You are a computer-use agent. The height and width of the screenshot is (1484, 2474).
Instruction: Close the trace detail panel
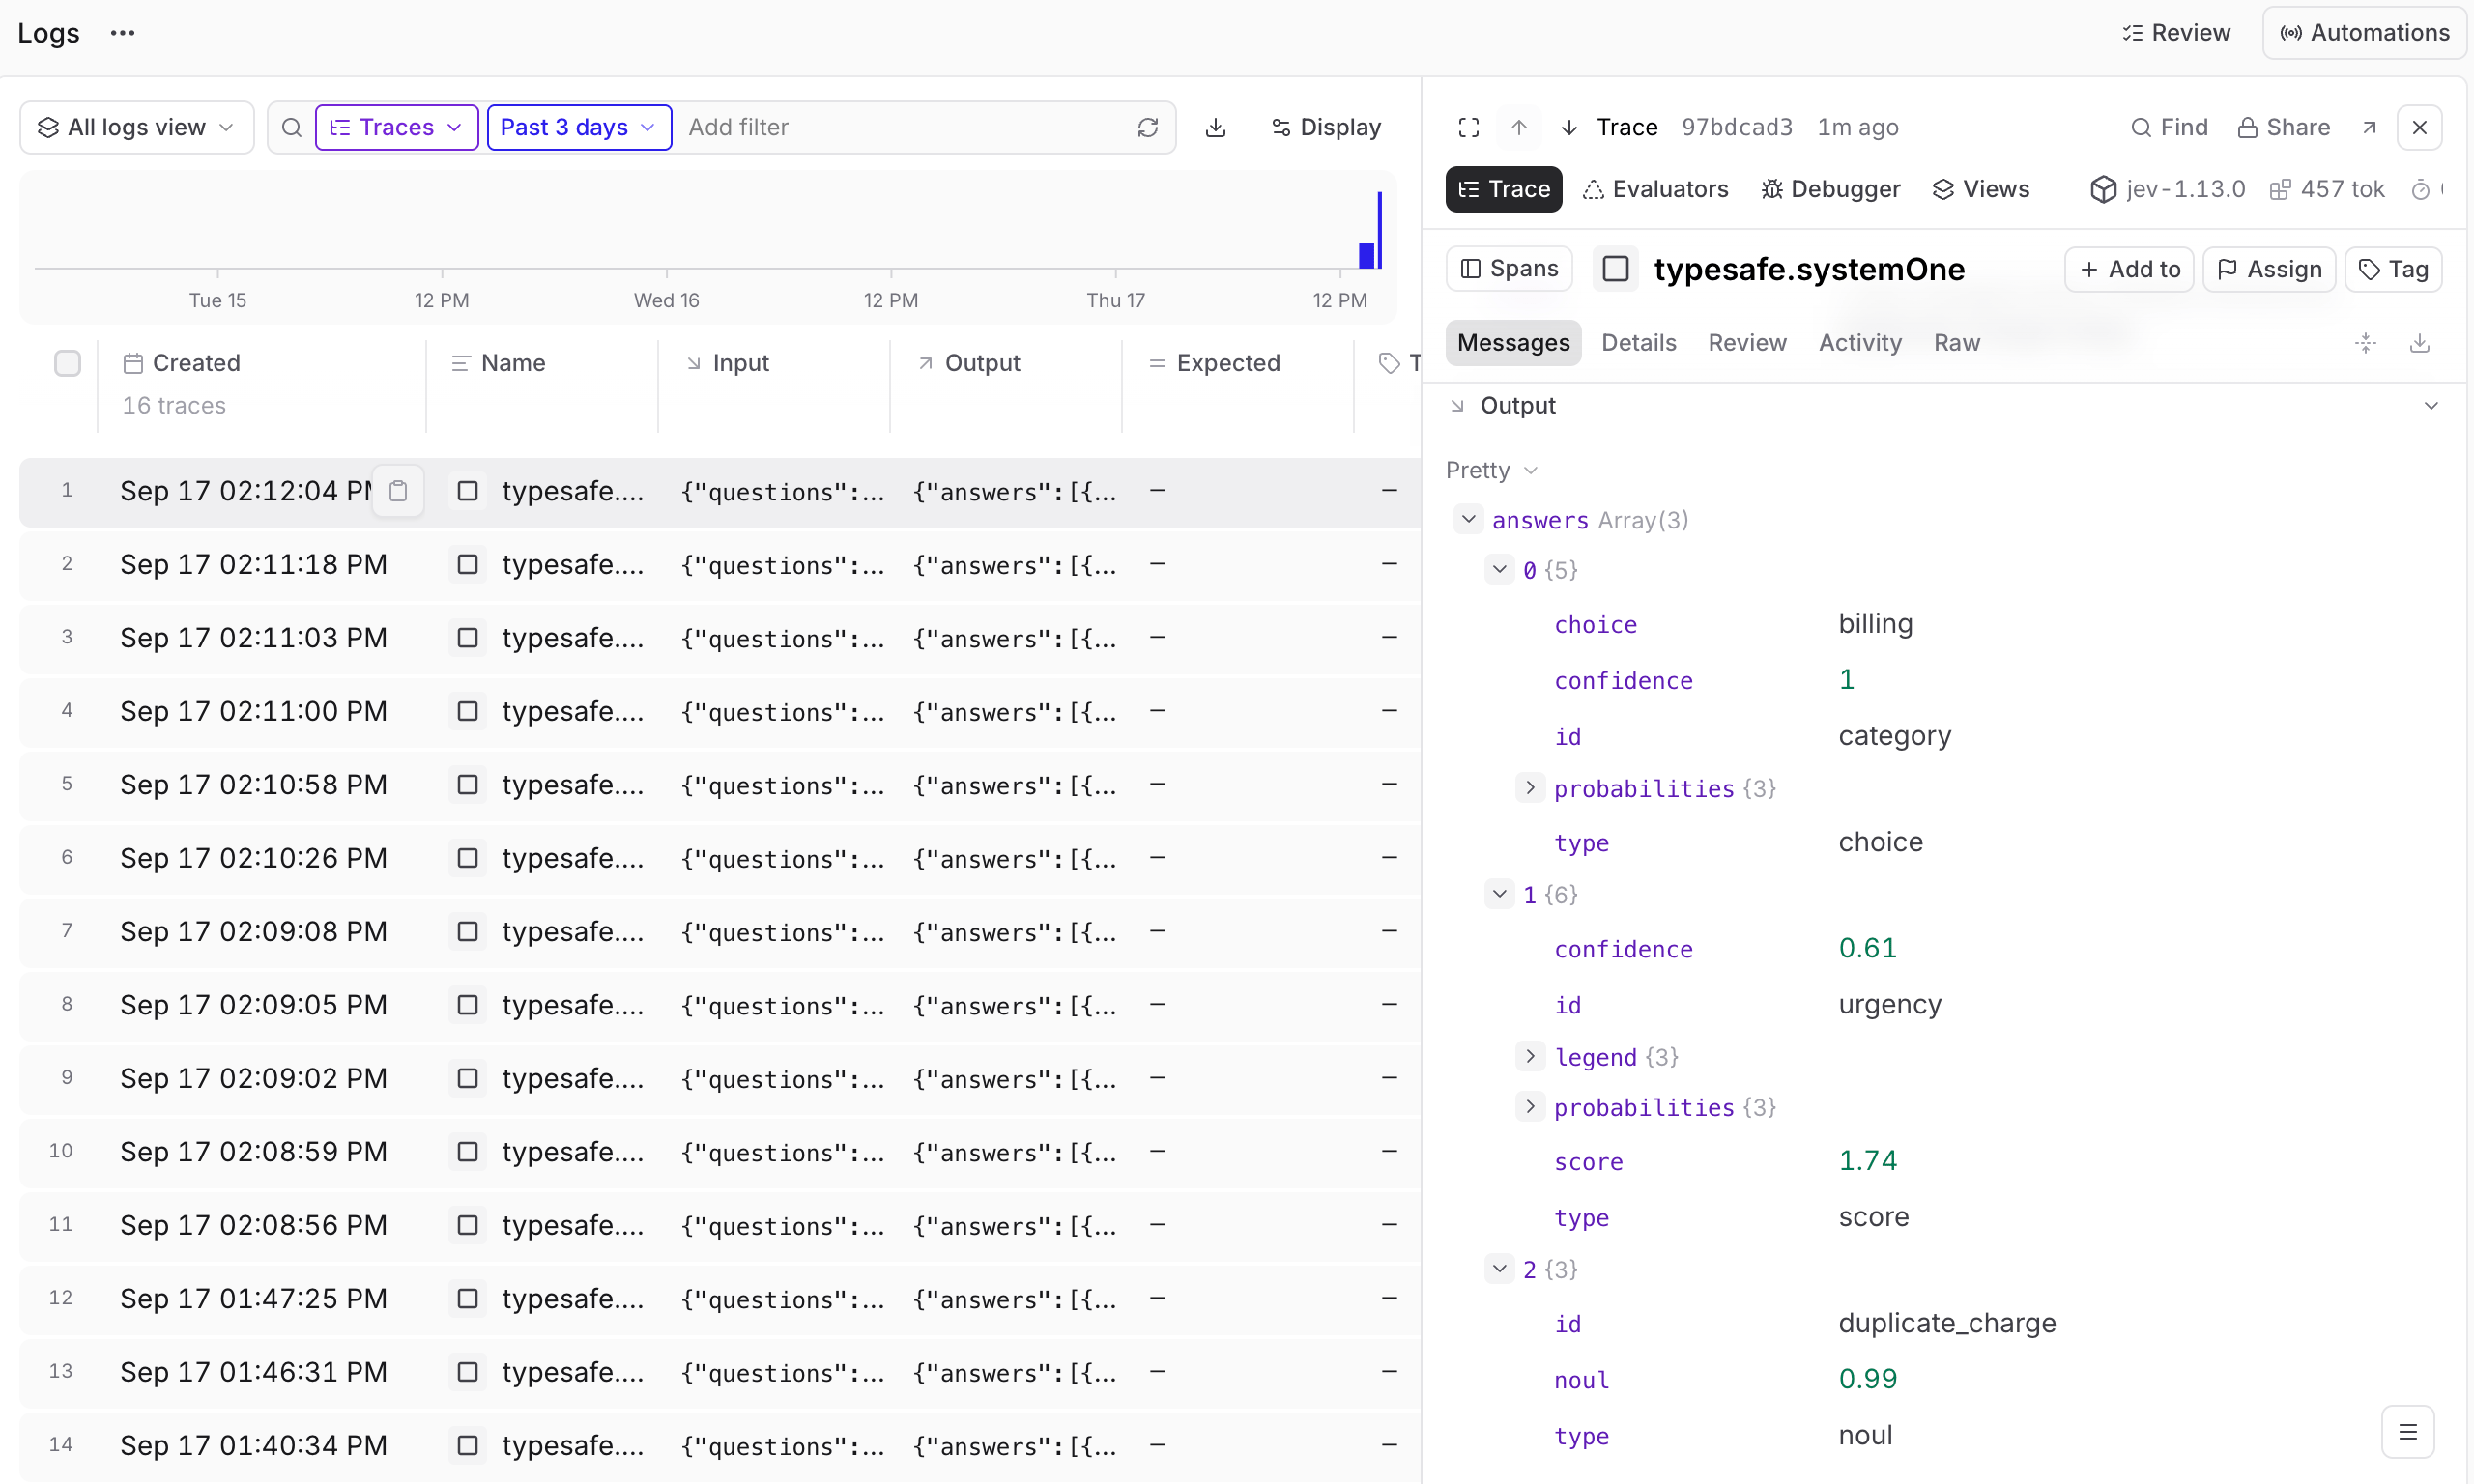click(2420, 128)
